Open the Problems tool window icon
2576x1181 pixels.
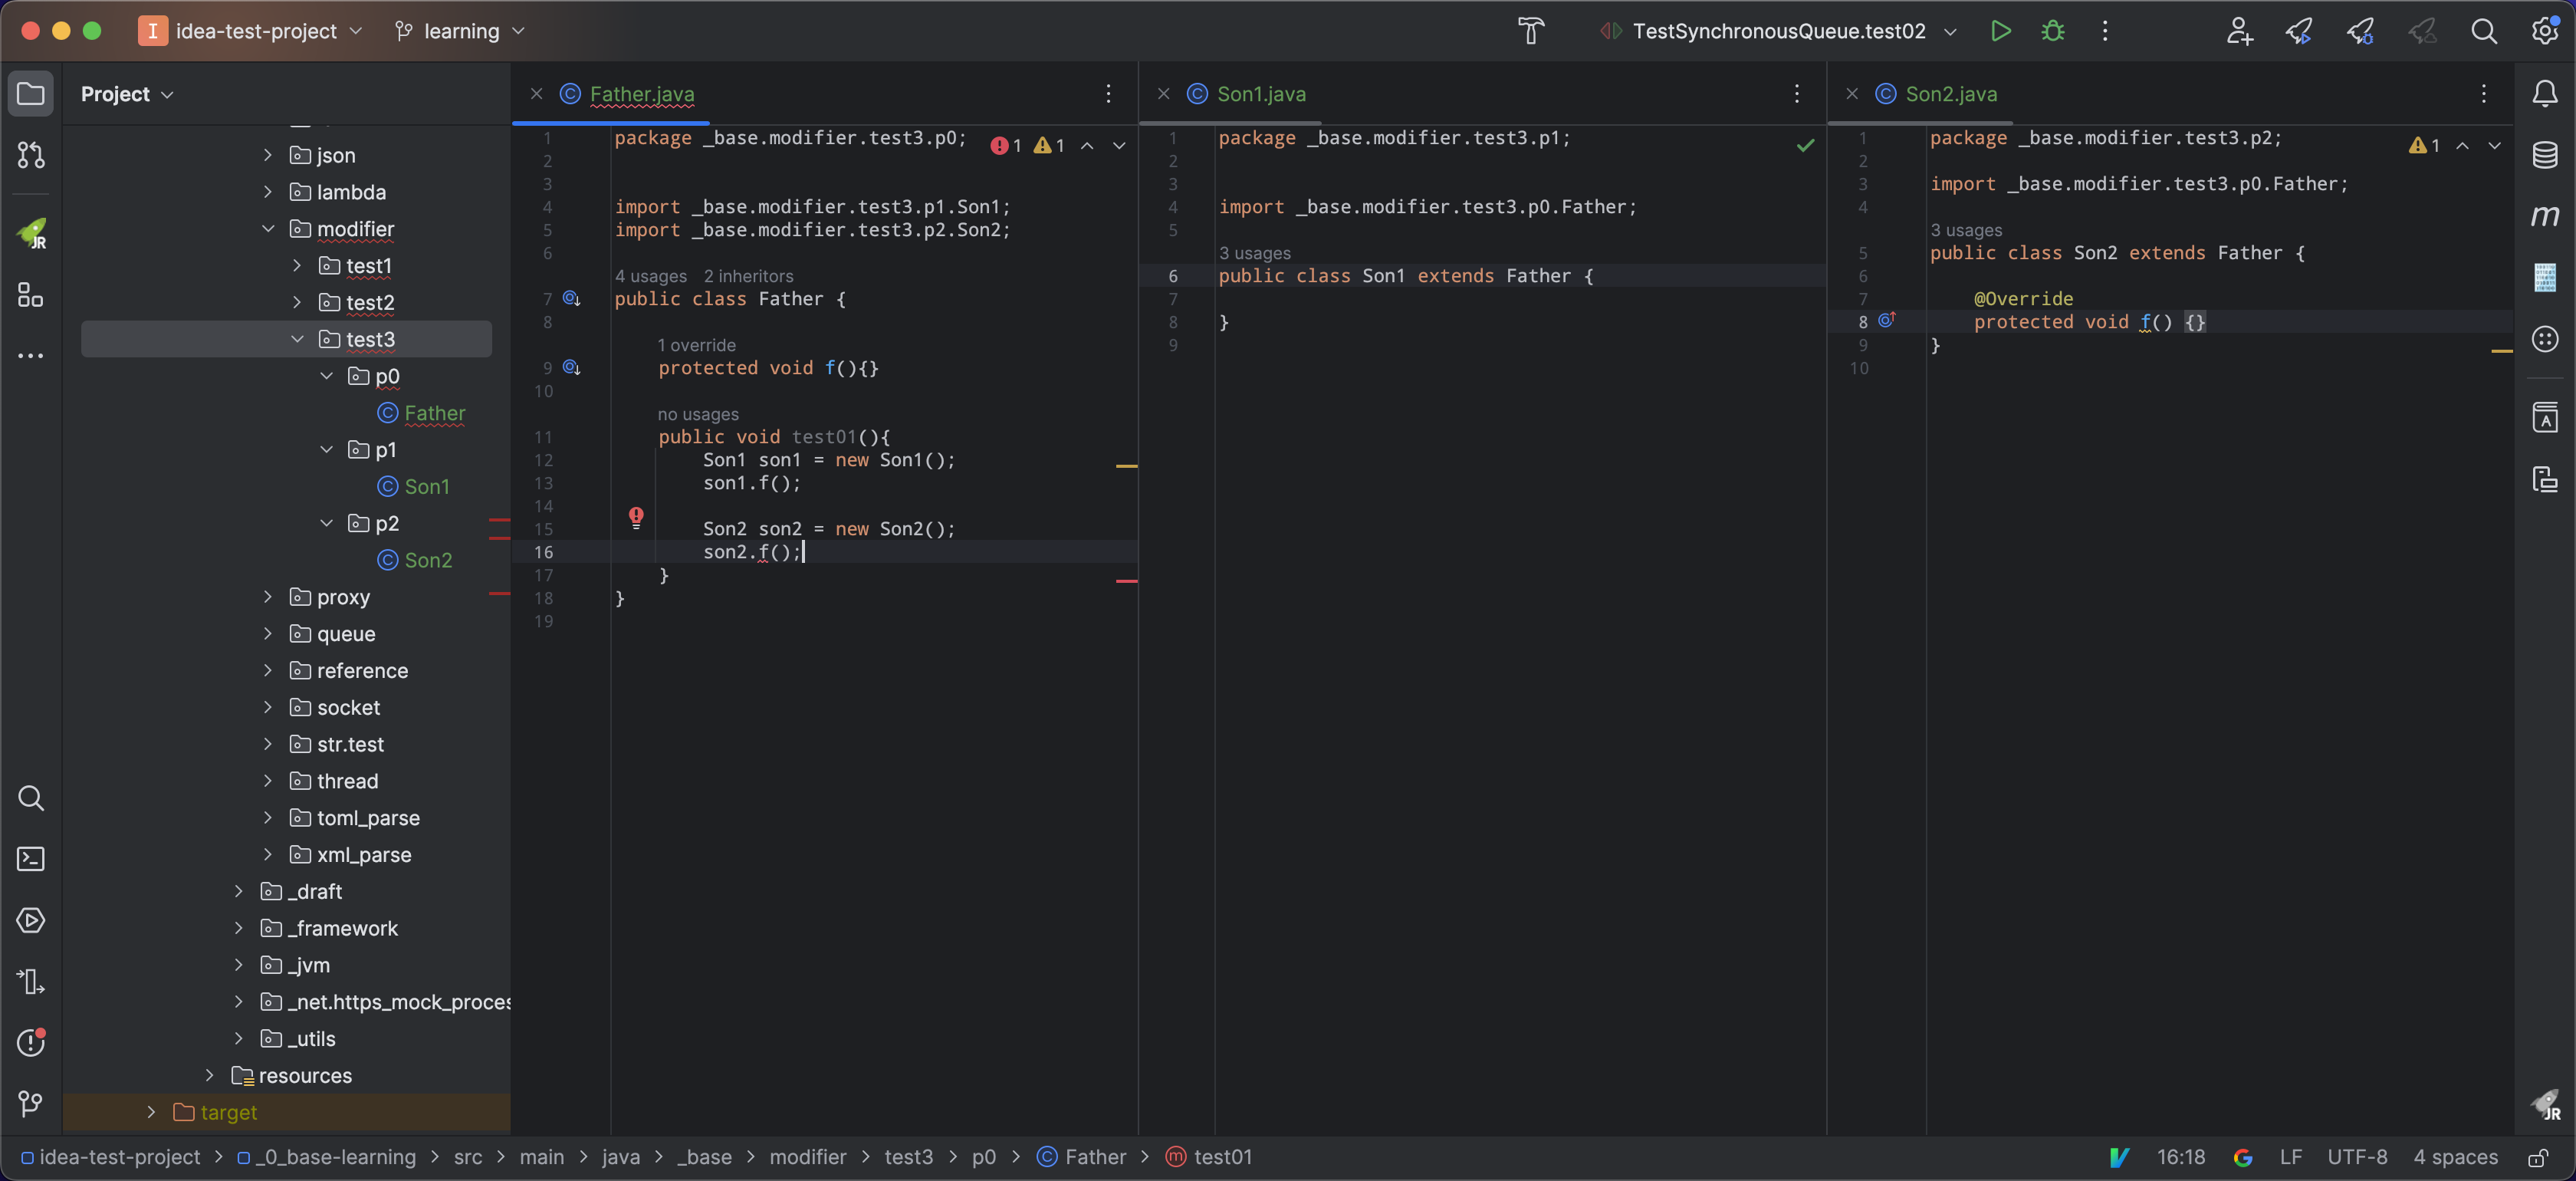(x=31, y=1043)
